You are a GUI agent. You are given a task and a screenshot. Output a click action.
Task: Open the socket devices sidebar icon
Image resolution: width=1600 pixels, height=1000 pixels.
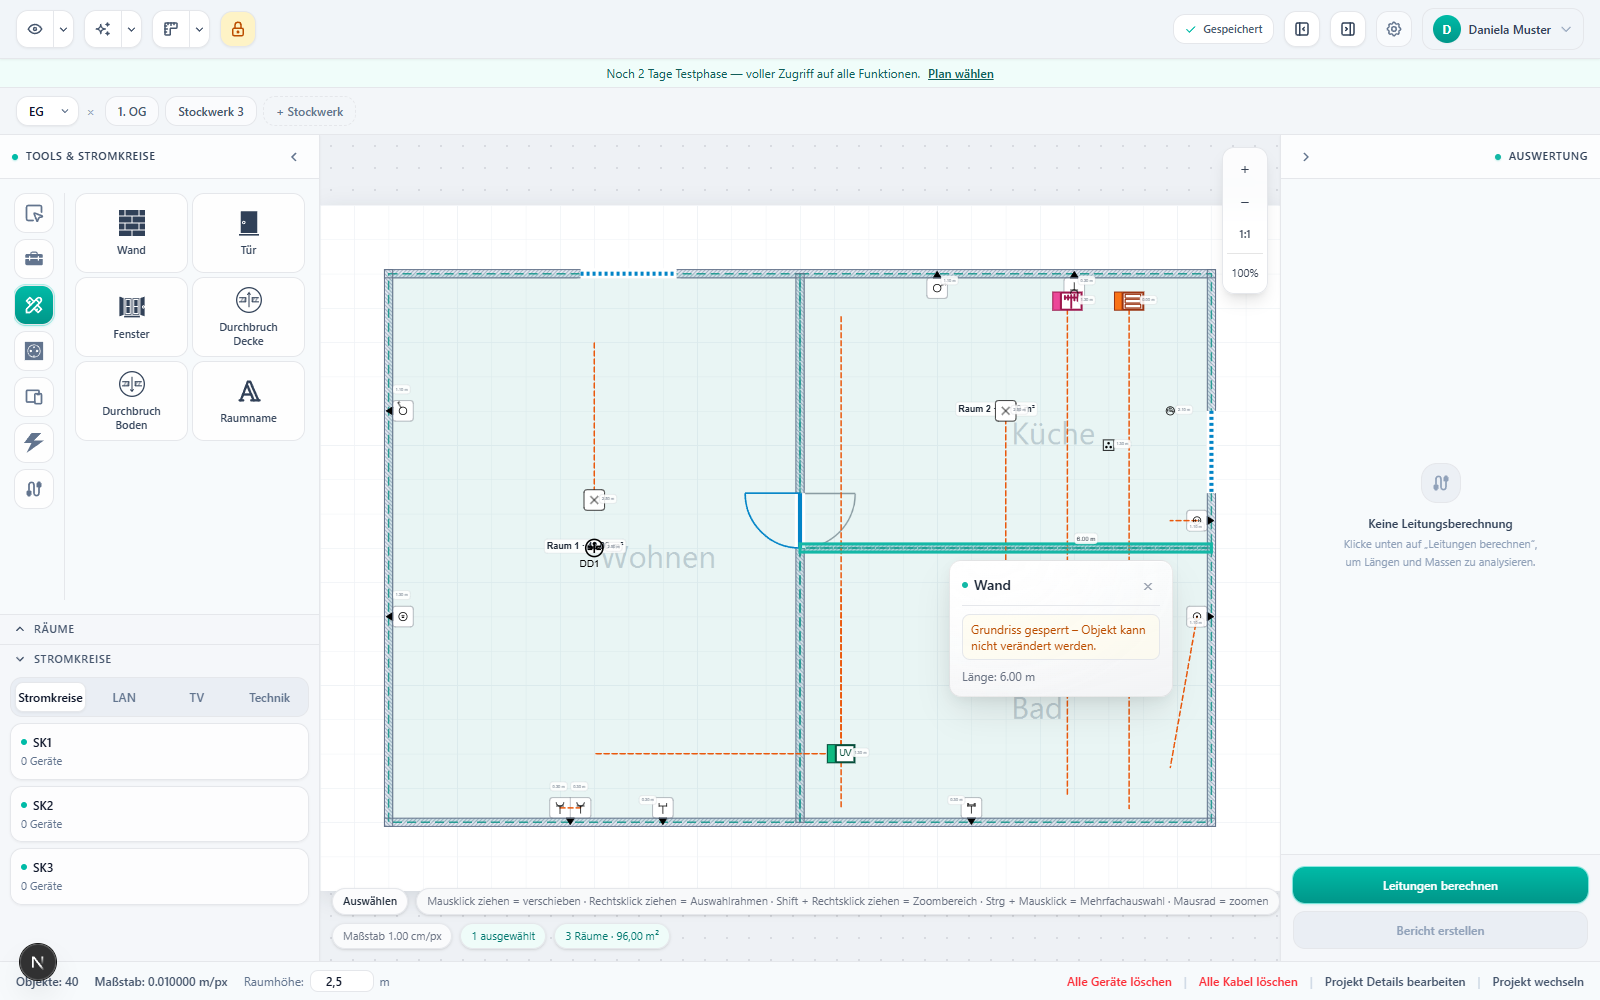34,351
